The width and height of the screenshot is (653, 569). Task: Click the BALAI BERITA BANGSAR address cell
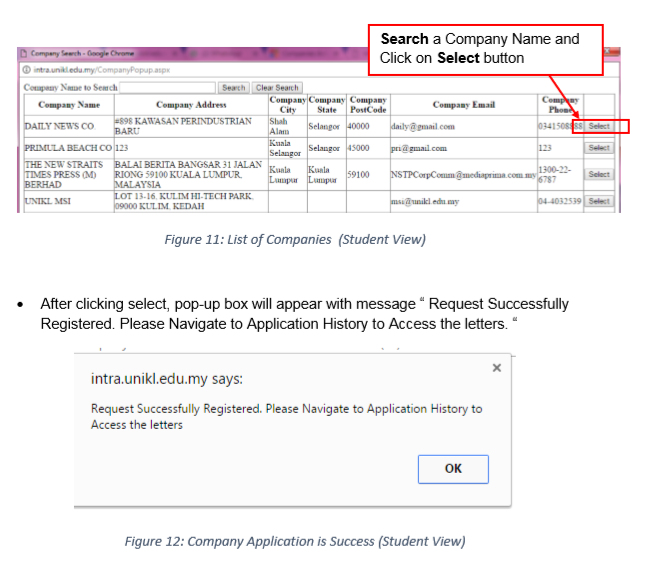point(191,175)
